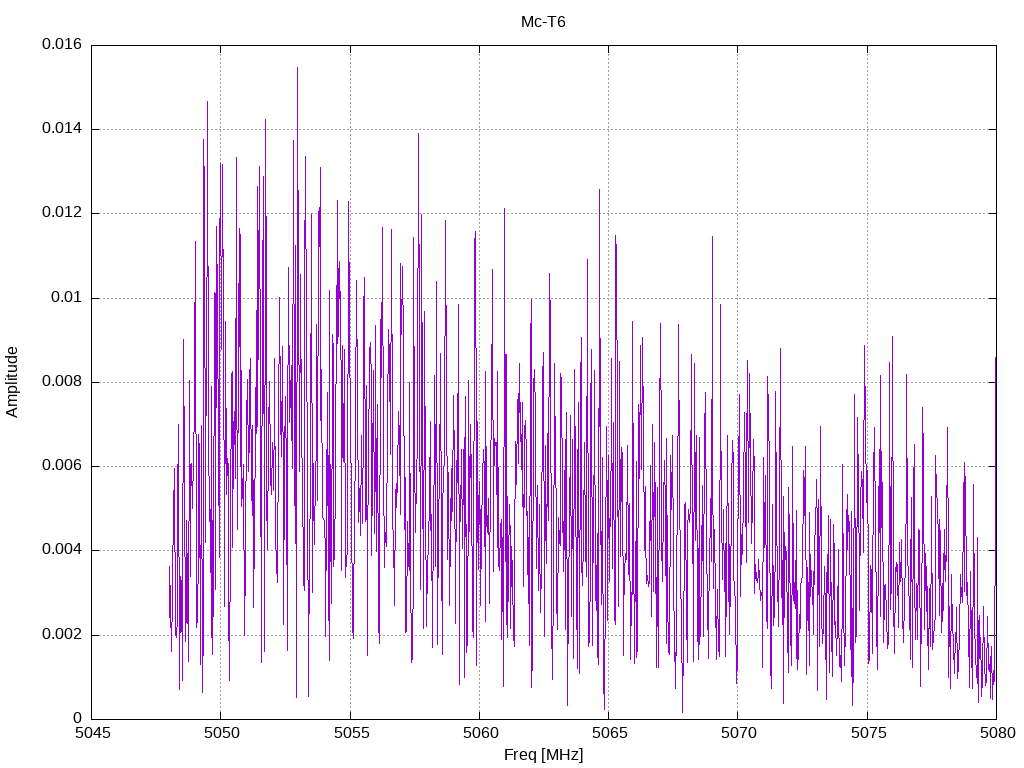1024x768 pixels.
Task: Click the 0.008 y-axis tick label
Action: click(x=62, y=381)
